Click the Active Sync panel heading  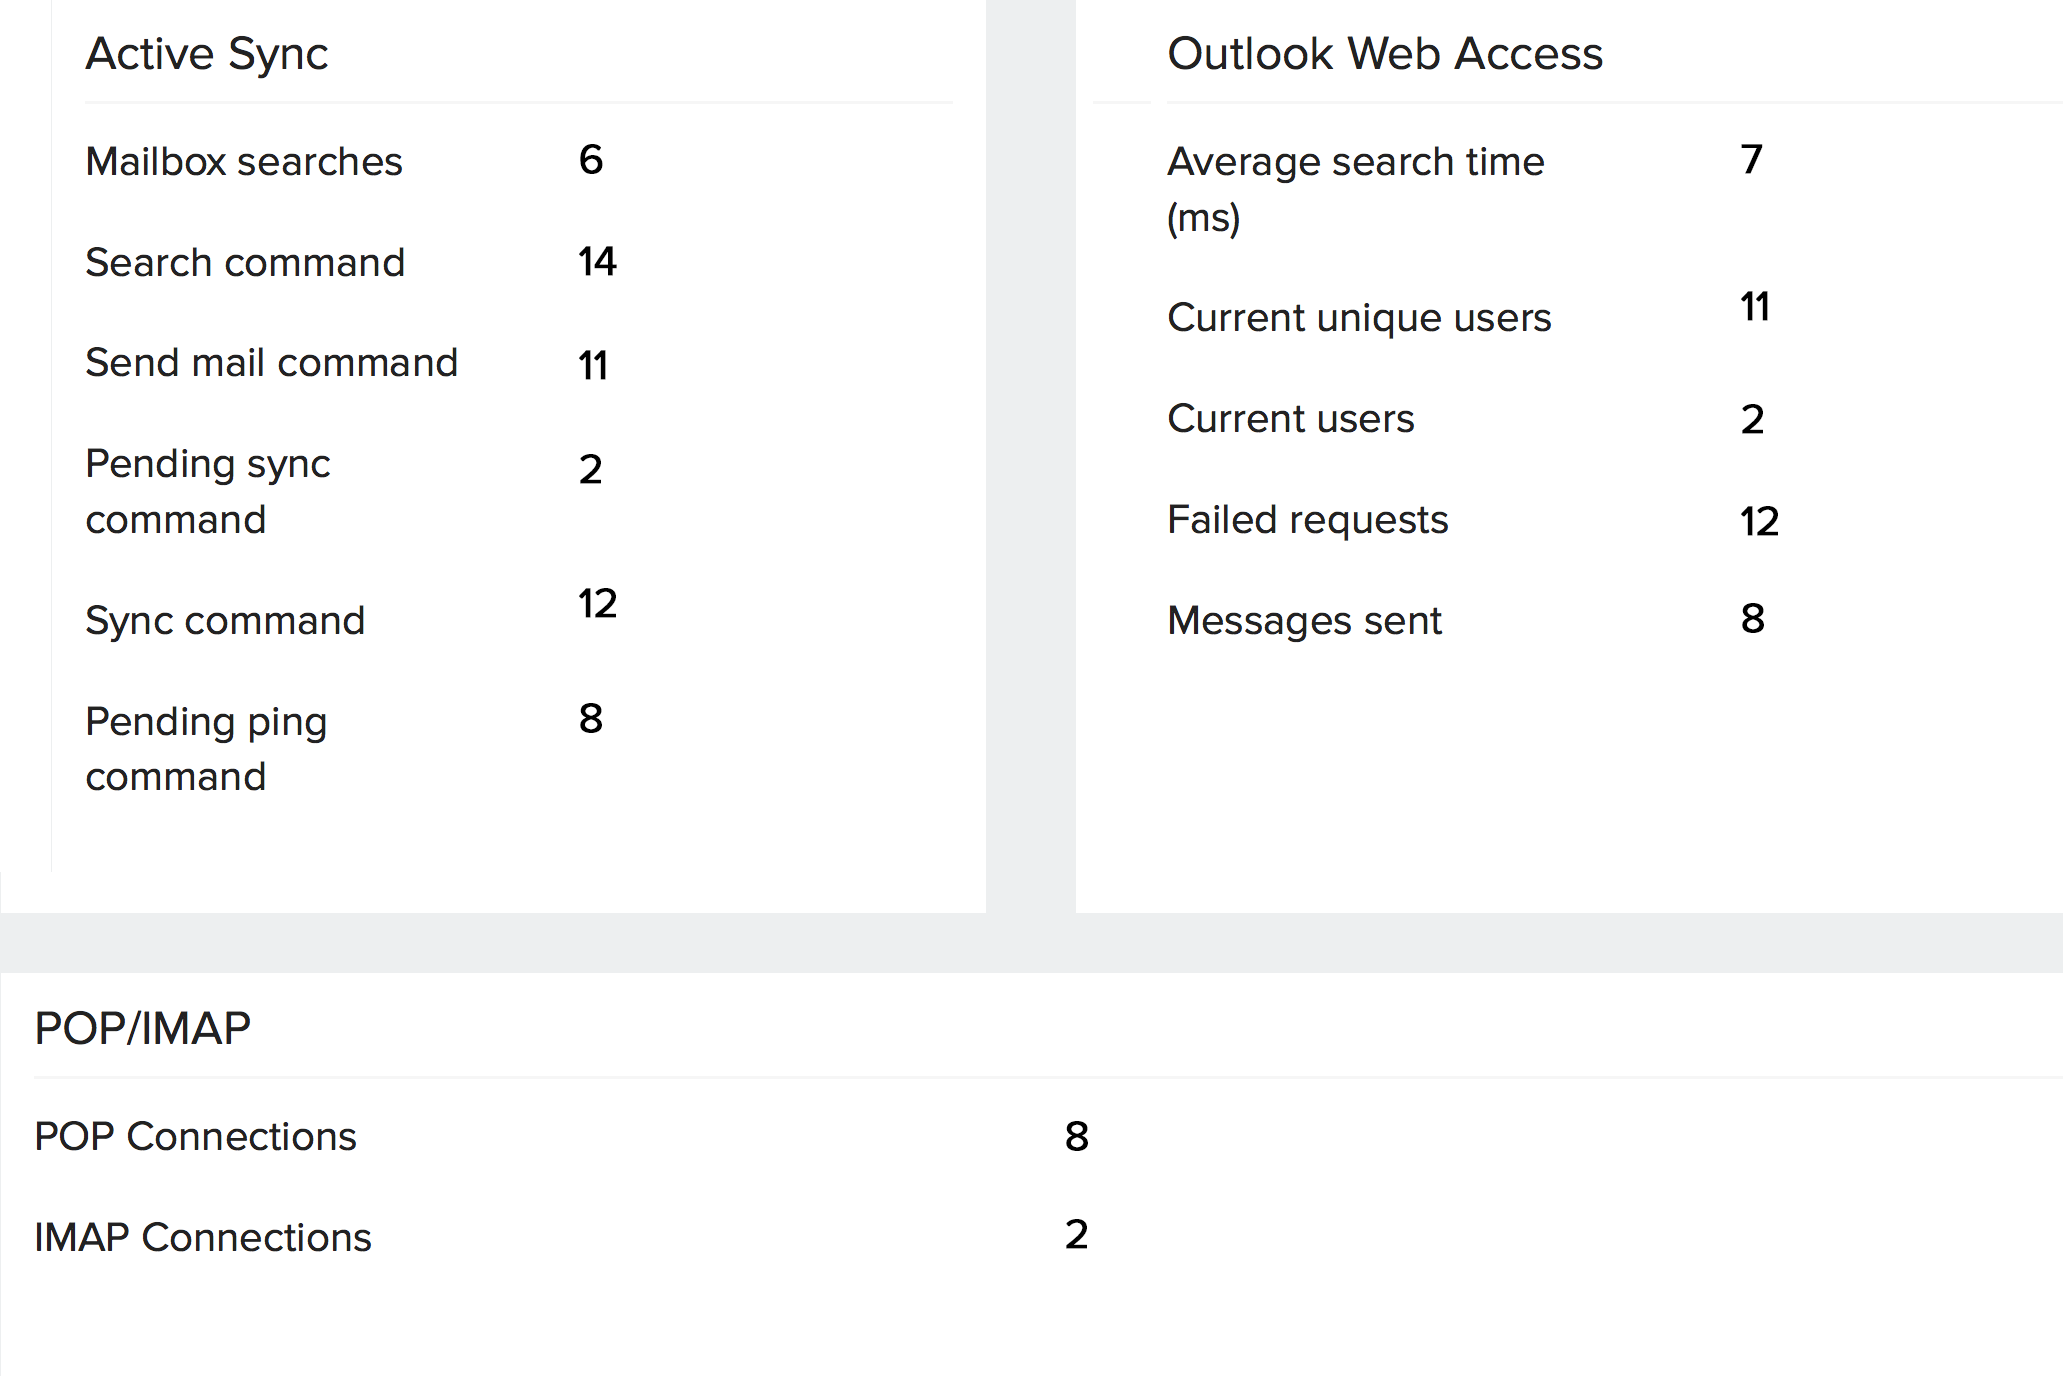tap(207, 54)
